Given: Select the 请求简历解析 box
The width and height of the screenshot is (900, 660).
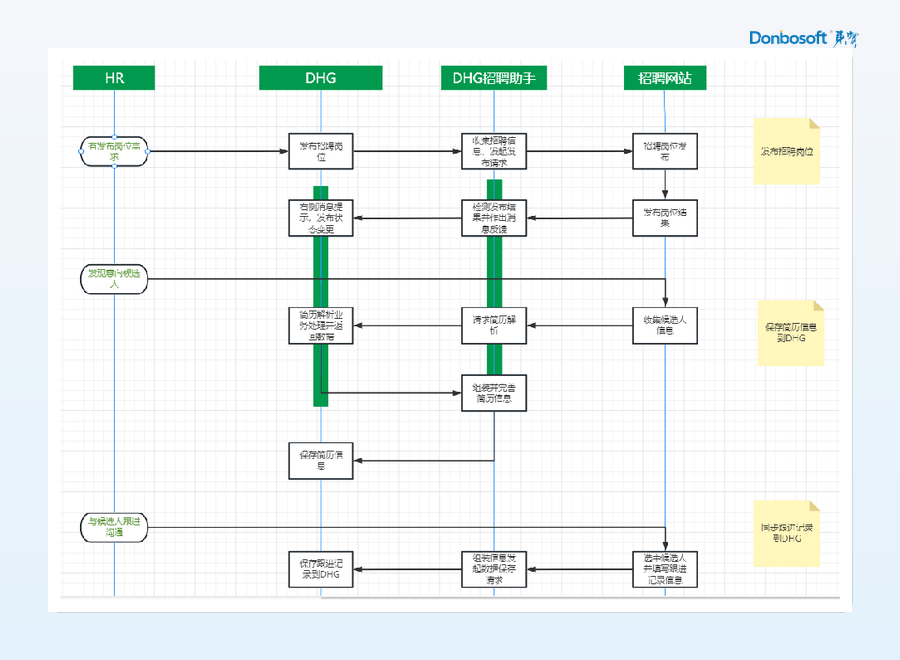Looking at the screenshot, I should [x=494, y=325].
